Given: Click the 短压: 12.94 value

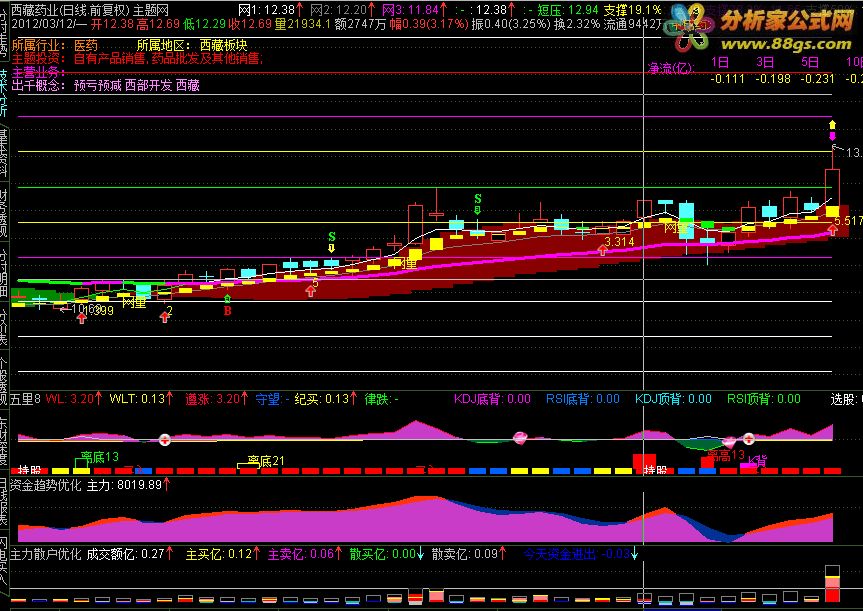Looking at the screenshot, I should click(x=567, y=9).
